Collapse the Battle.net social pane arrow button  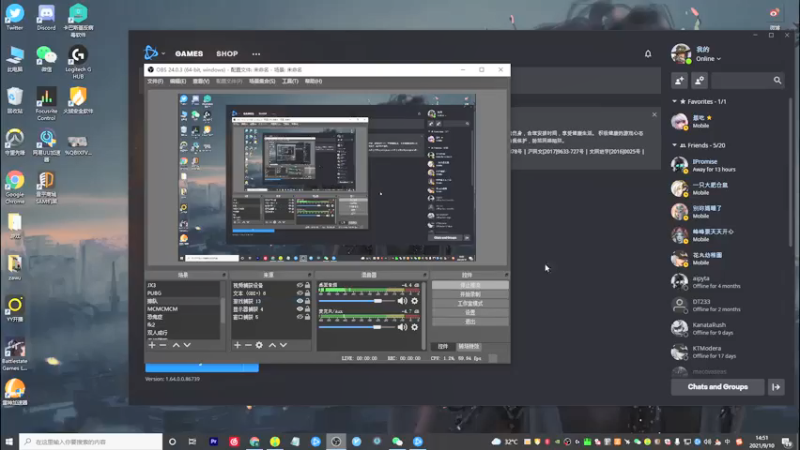pos(776,387)
